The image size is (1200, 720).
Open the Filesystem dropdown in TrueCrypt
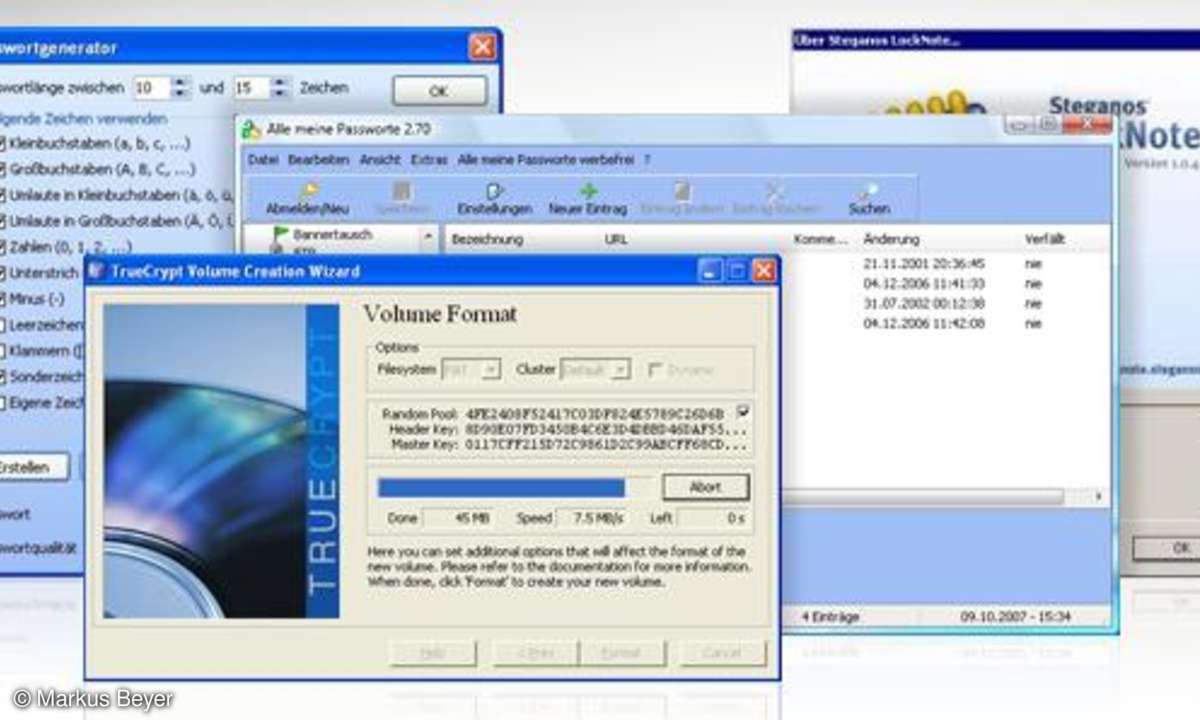pos(471,369)
